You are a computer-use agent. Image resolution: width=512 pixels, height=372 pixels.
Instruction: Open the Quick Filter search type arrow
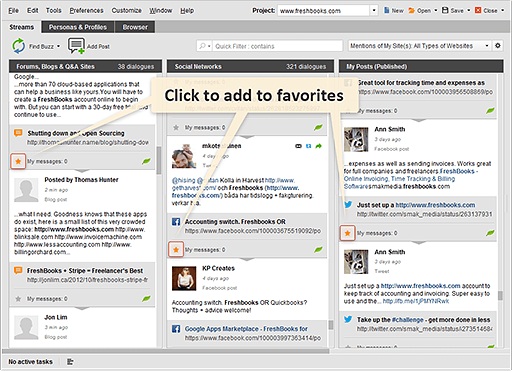209,46
